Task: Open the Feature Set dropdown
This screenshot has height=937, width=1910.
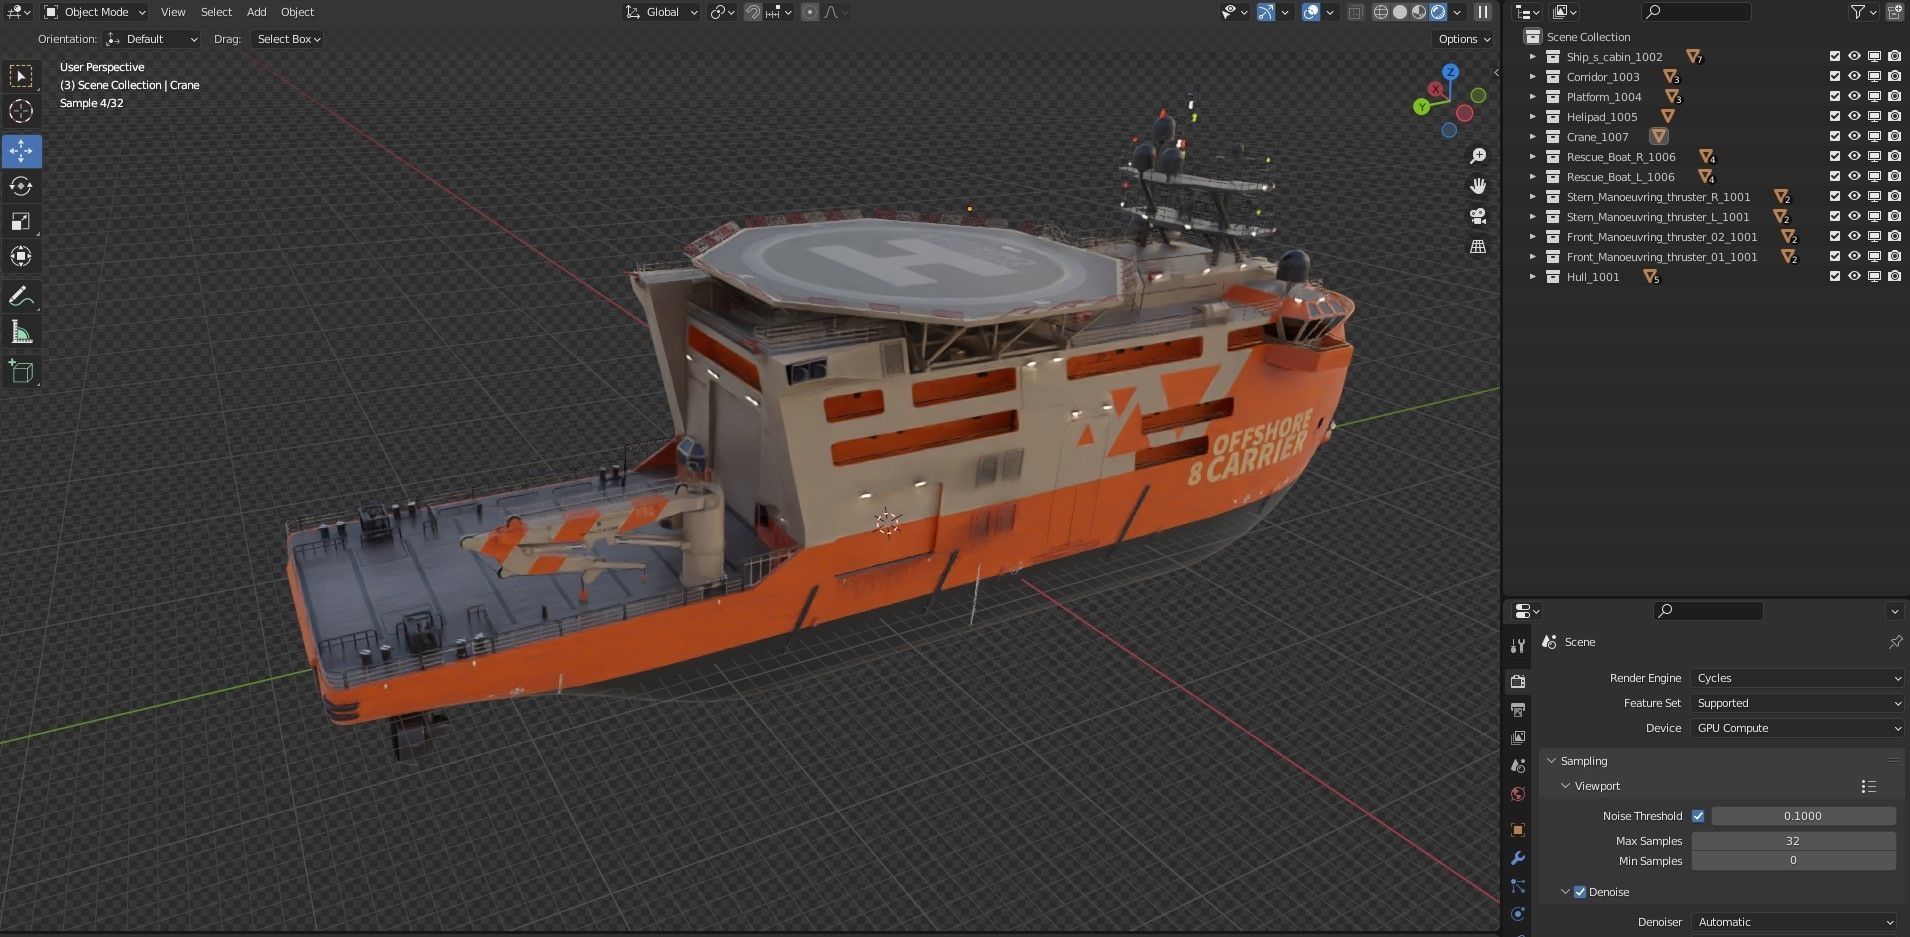Action: click(1798, 703)
